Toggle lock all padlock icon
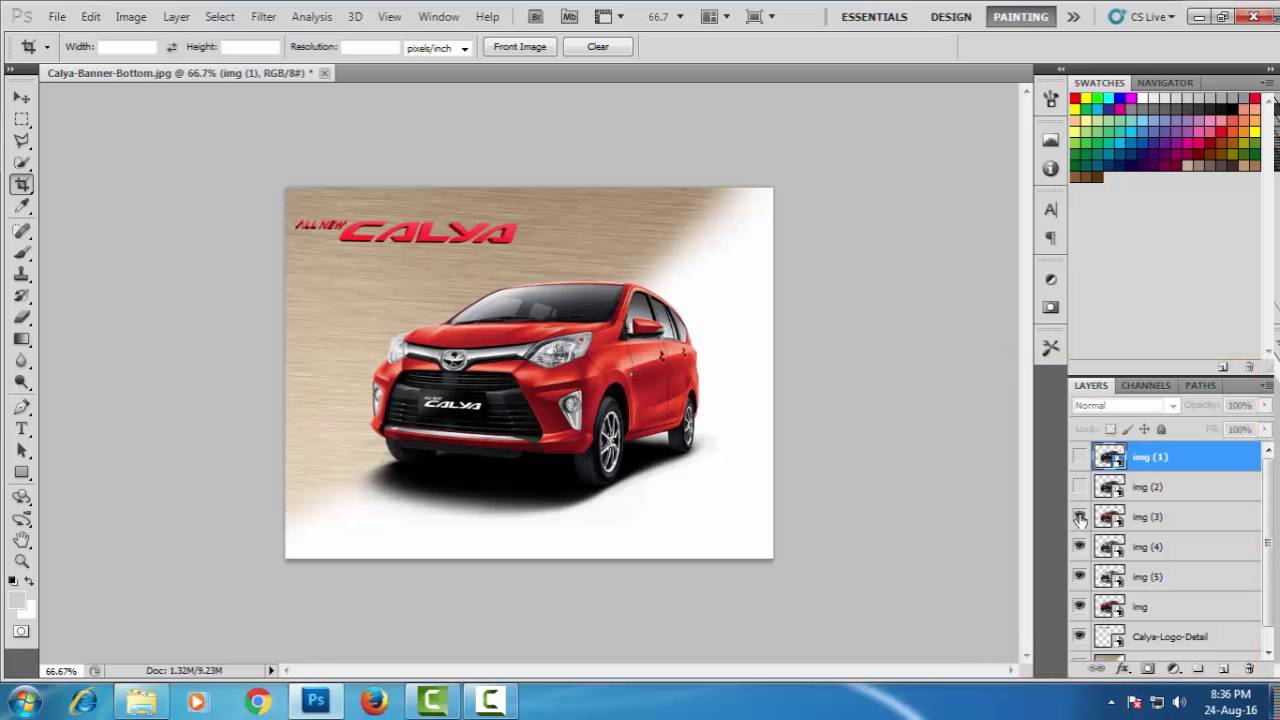The image size is (1280, 720). point(1161,429)
